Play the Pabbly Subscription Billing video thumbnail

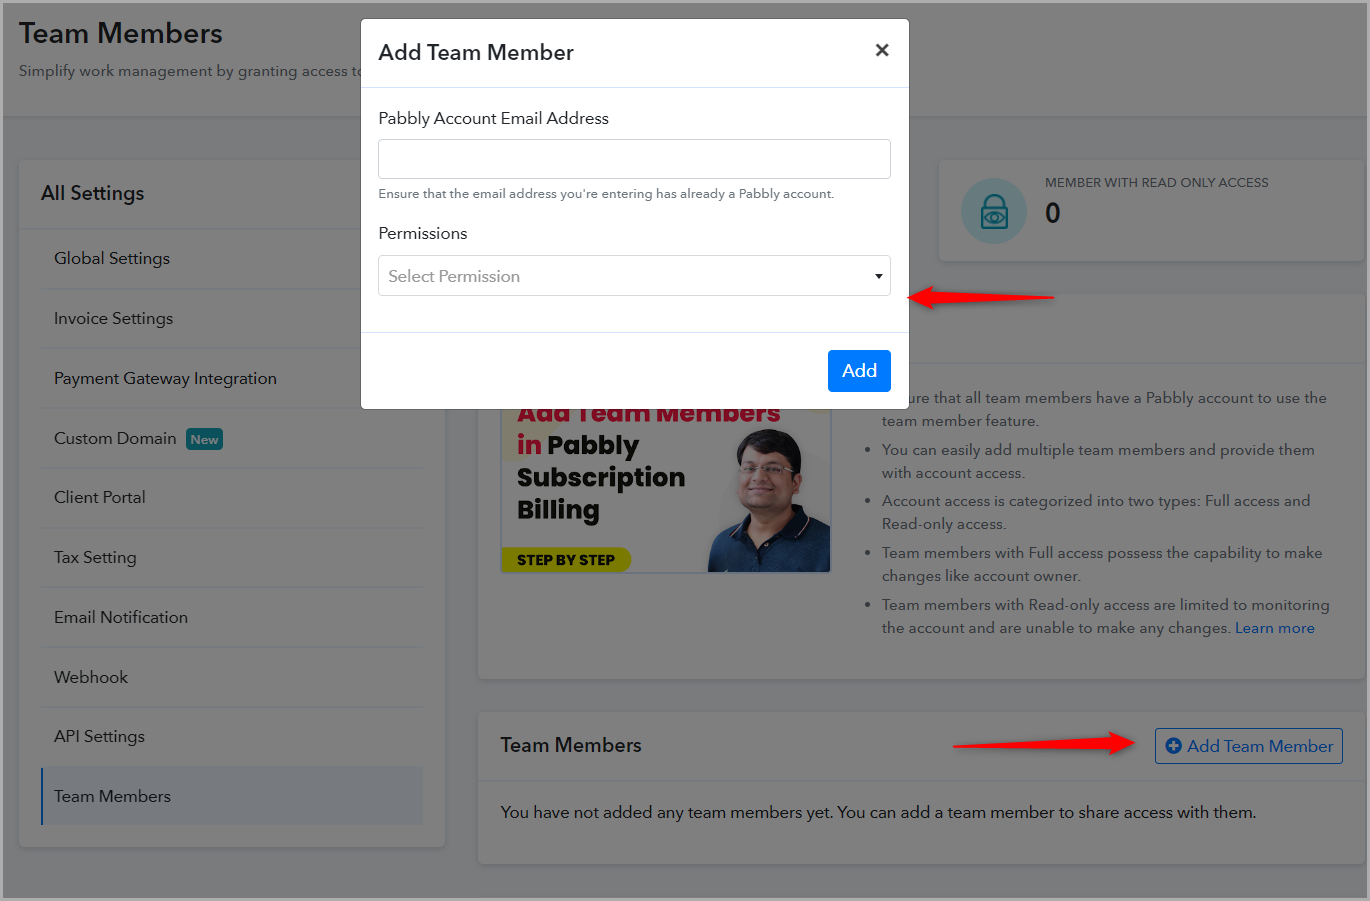tap(666, 490)
